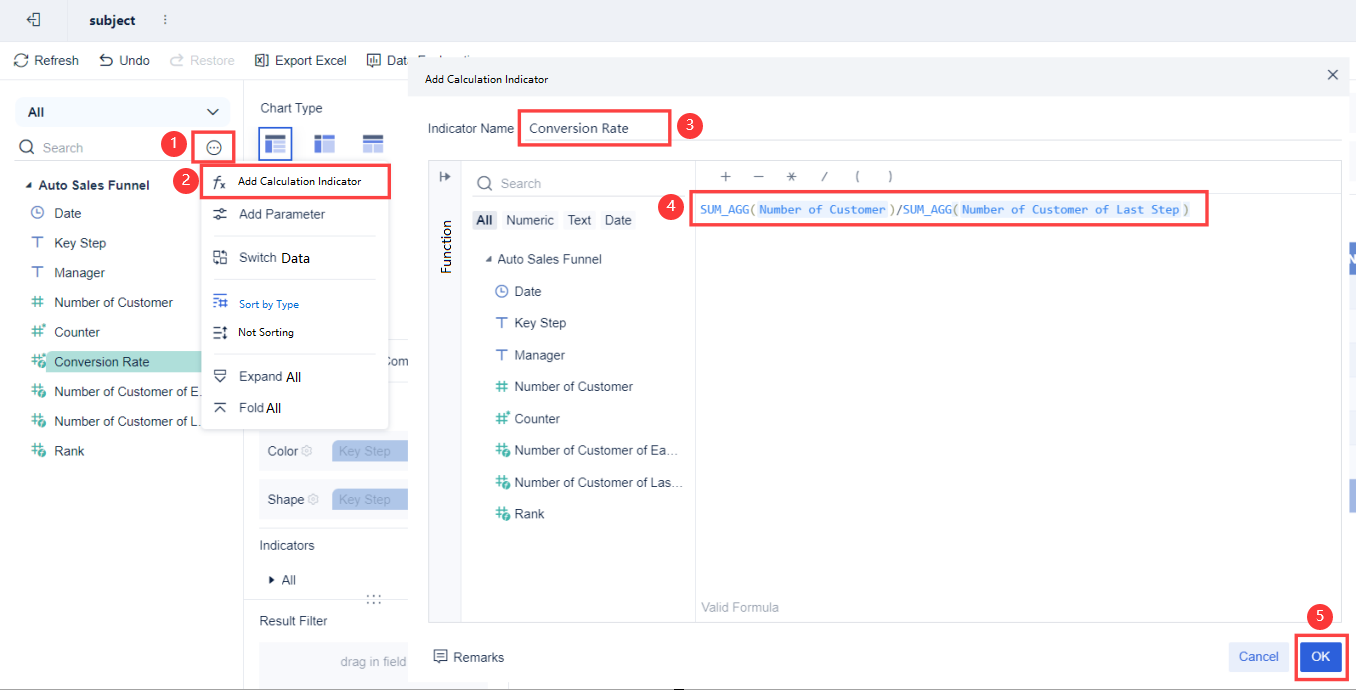The image size is (1356, 690).
Task: Expand the All indicators group
Action: click(x=272, y=580)
